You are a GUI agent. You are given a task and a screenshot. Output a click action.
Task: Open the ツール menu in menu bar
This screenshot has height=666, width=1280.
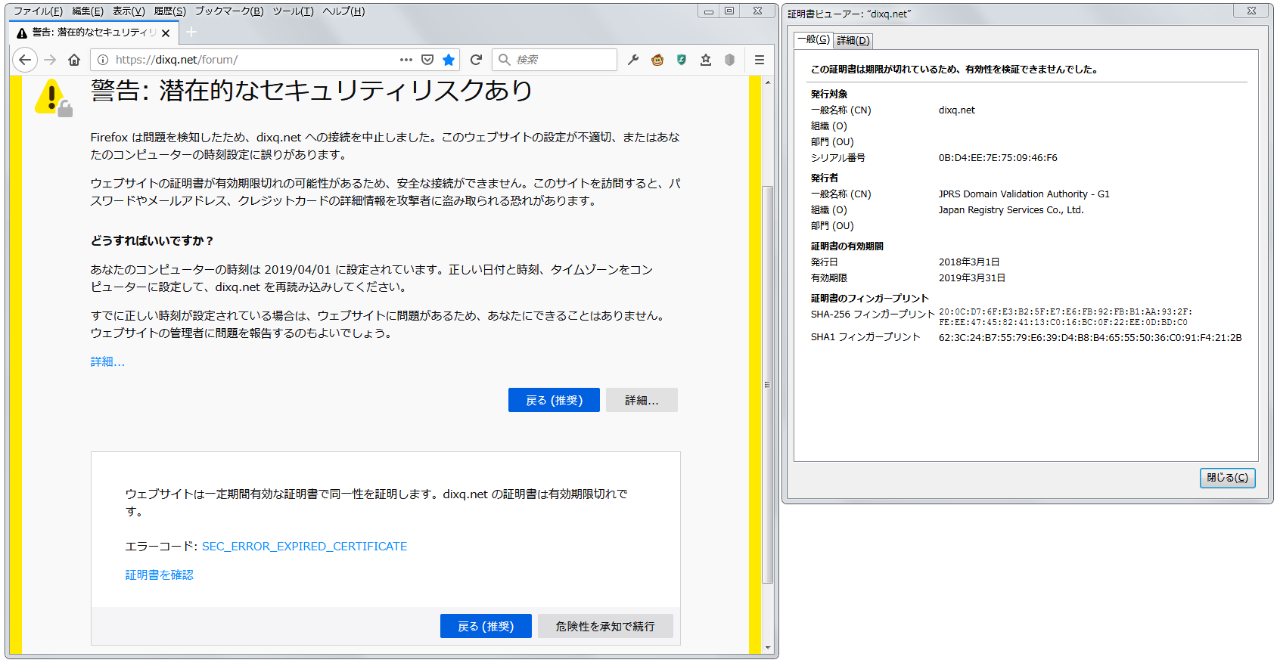pos(293,11)
